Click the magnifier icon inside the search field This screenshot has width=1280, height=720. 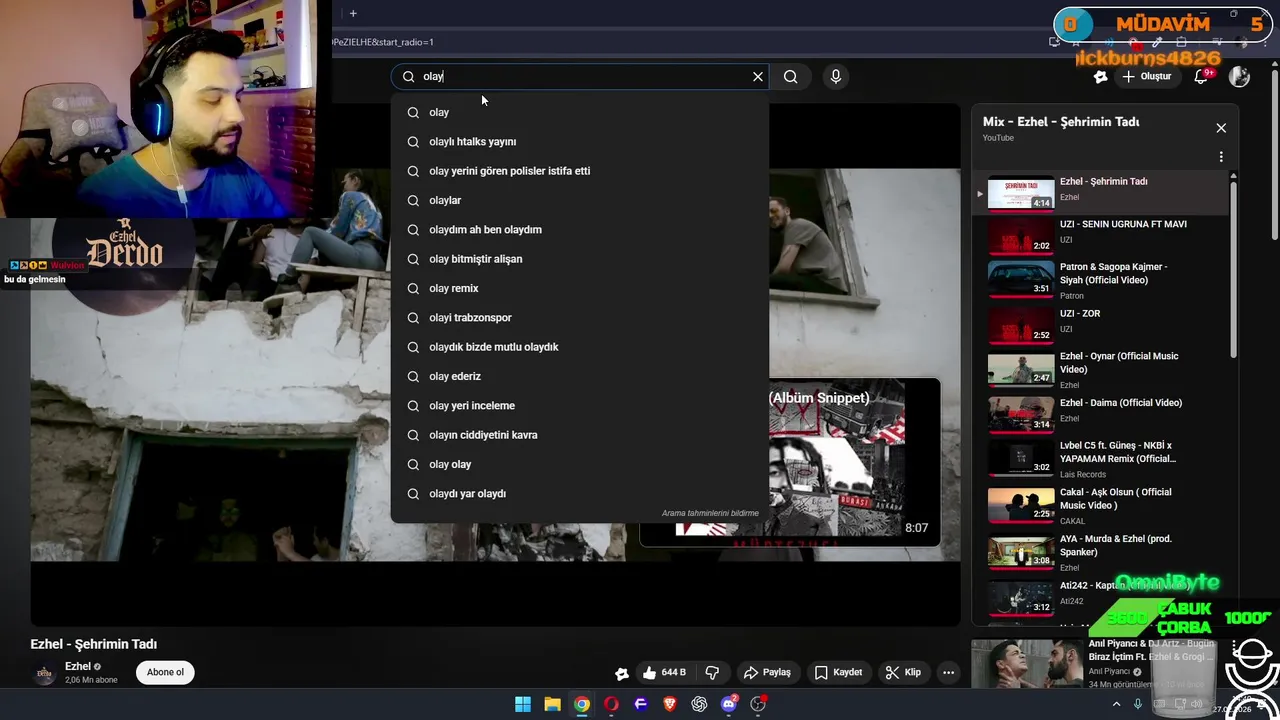(408, 76)
